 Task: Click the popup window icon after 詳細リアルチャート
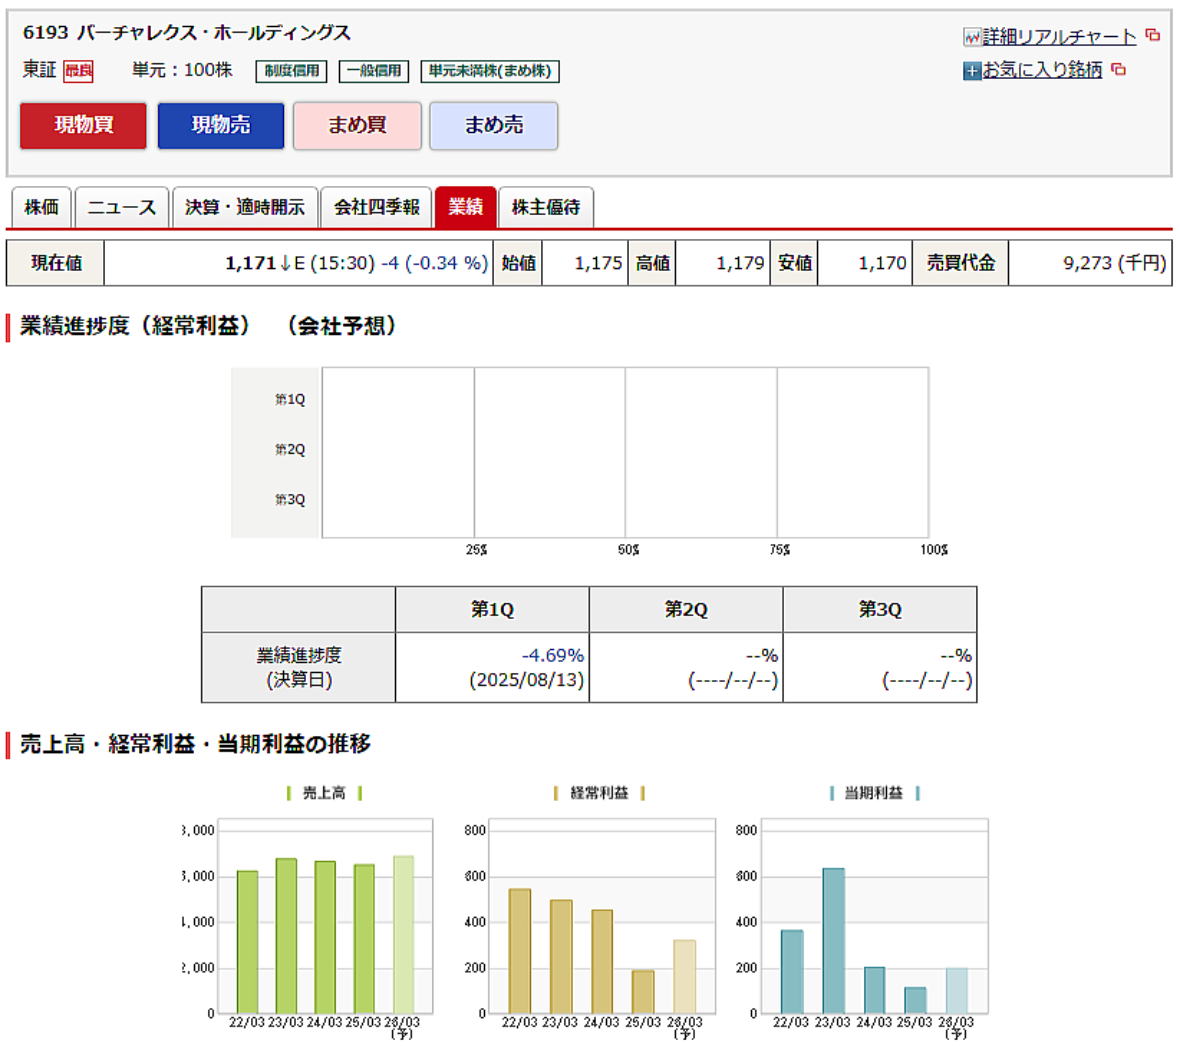point(1152,35)
